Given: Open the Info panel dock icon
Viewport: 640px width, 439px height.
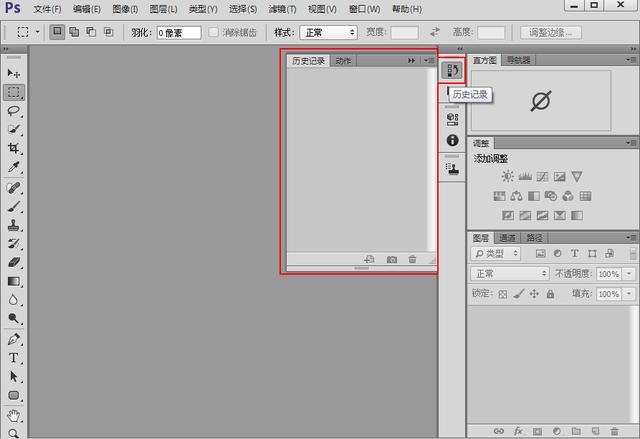Looking at the screenshot, I should click(452, 140).
